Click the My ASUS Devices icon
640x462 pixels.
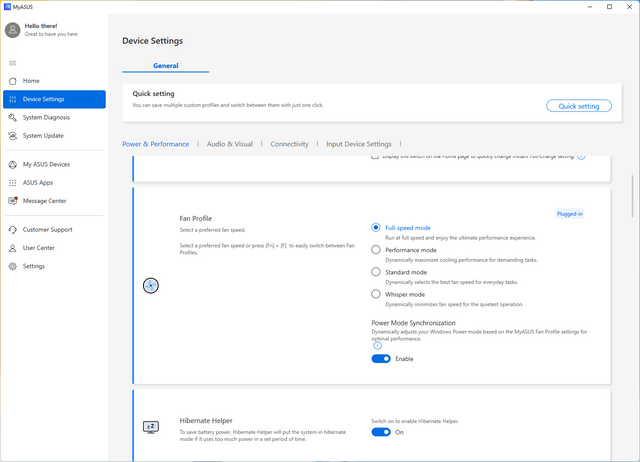tap(13, 164)
